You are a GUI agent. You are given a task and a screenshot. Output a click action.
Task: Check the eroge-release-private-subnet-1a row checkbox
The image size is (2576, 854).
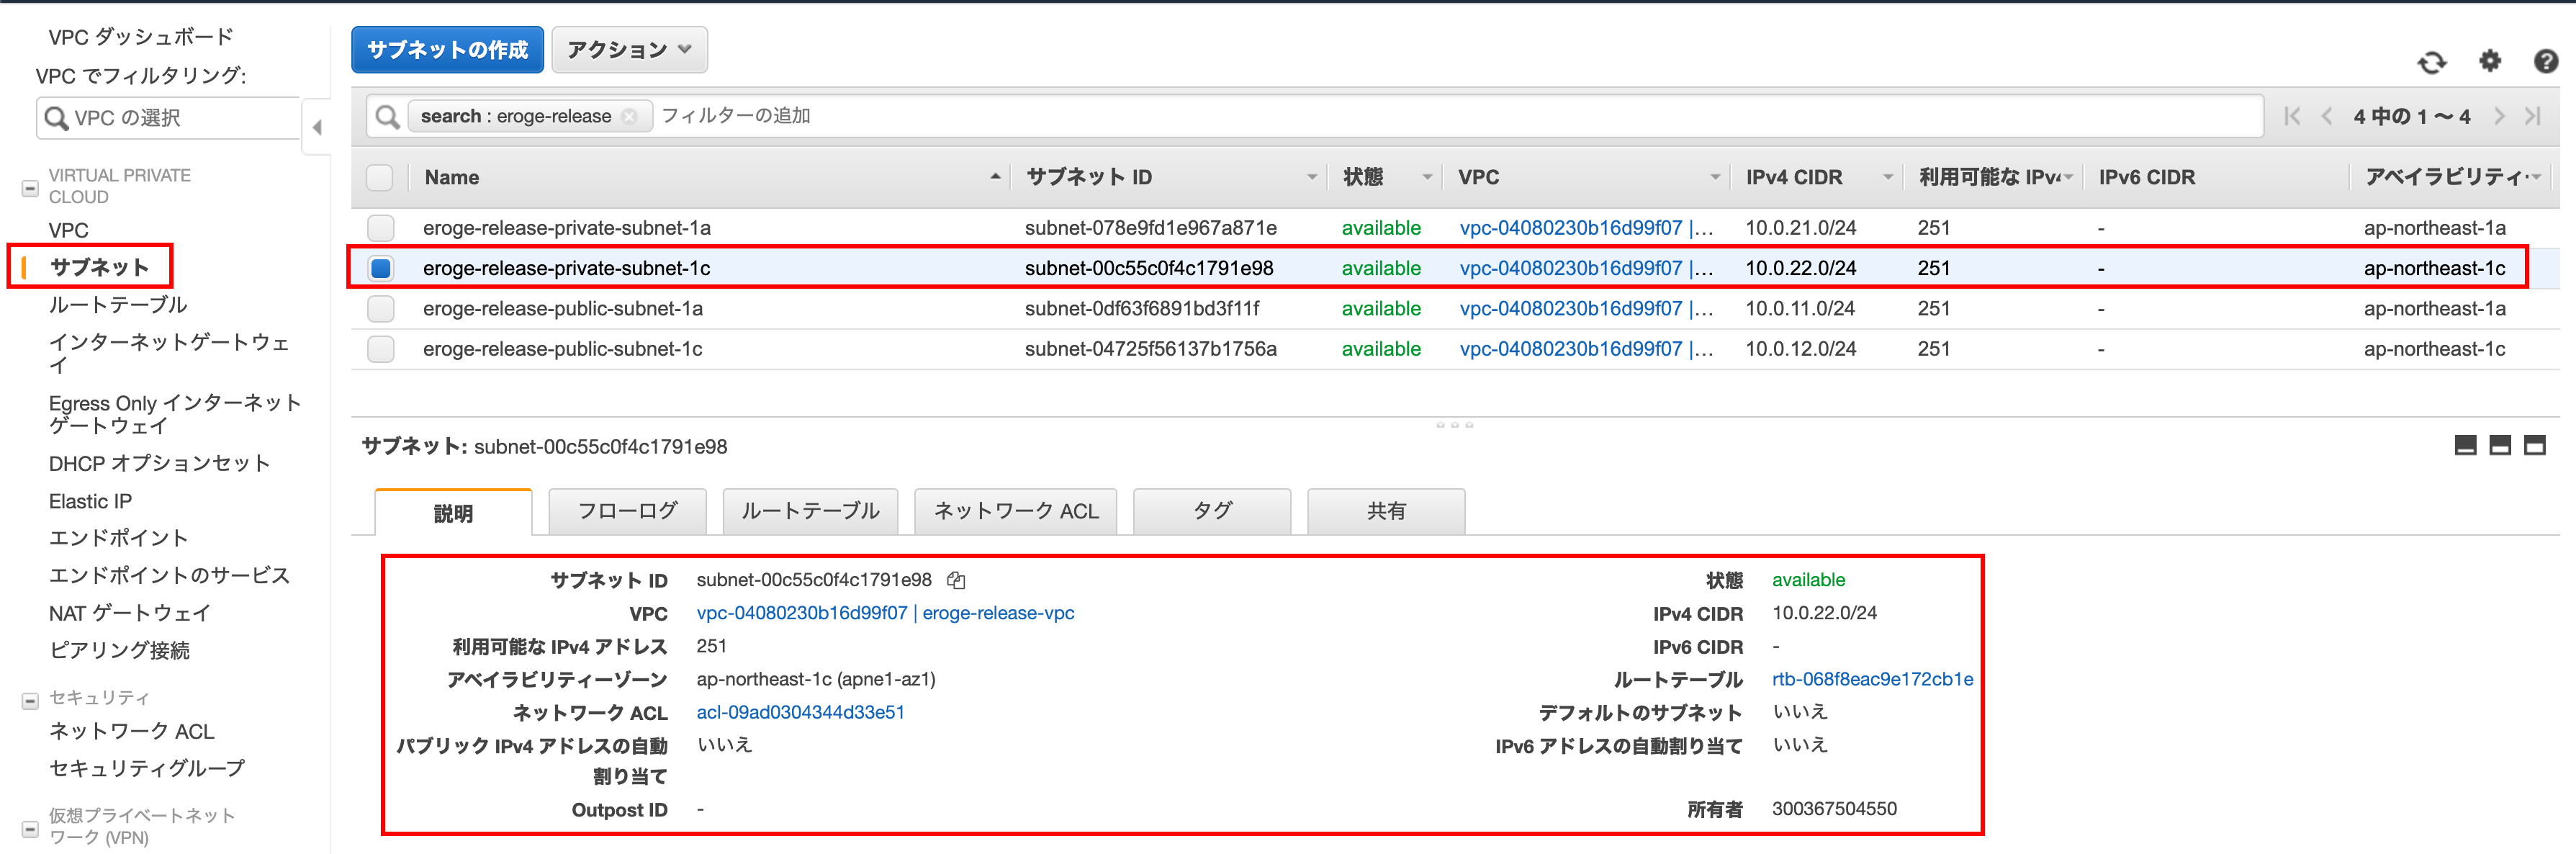380,228
